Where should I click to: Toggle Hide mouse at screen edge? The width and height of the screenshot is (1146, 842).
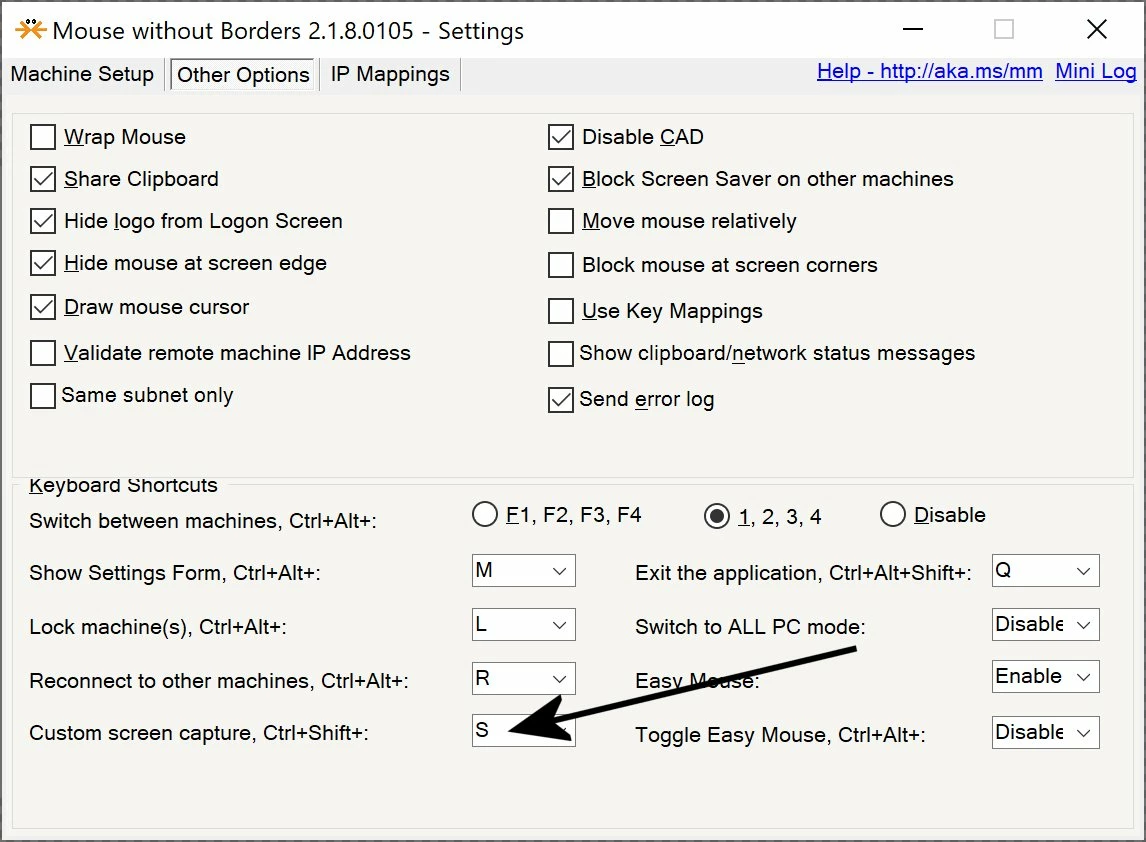[43, 263]
